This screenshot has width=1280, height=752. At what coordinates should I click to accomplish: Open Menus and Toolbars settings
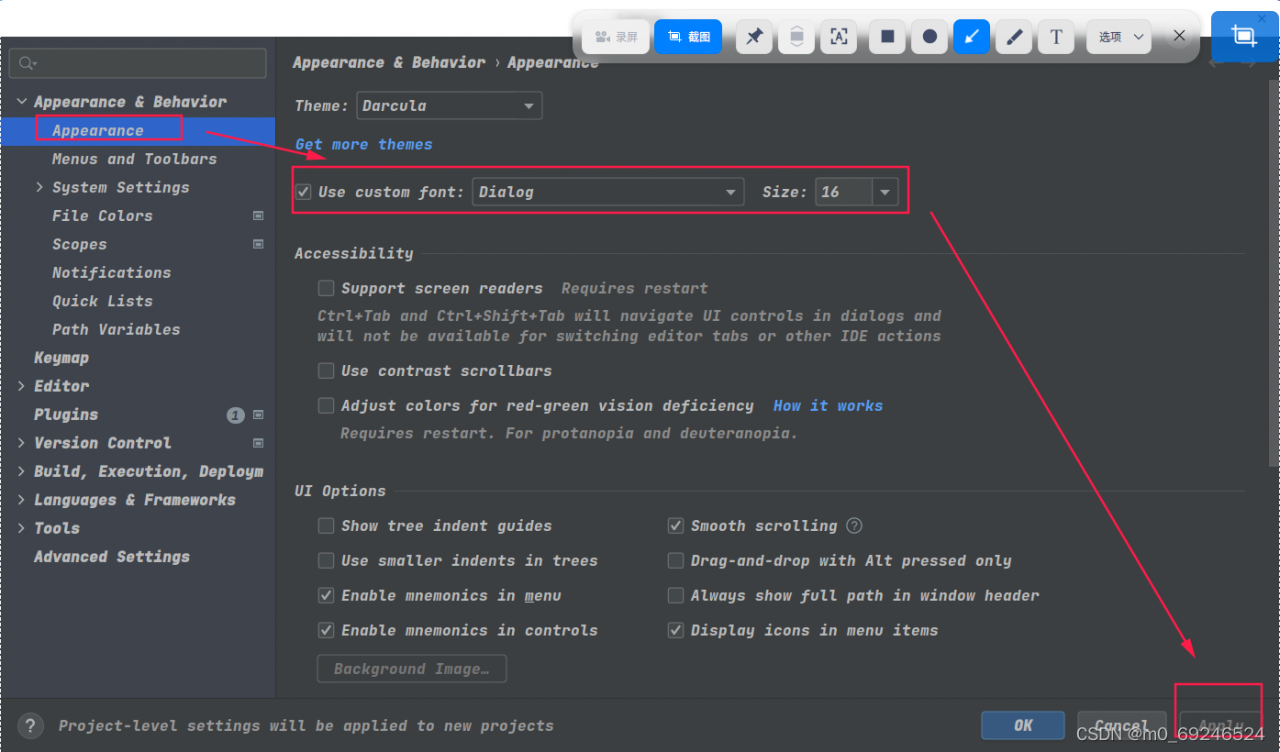point(134,159)
